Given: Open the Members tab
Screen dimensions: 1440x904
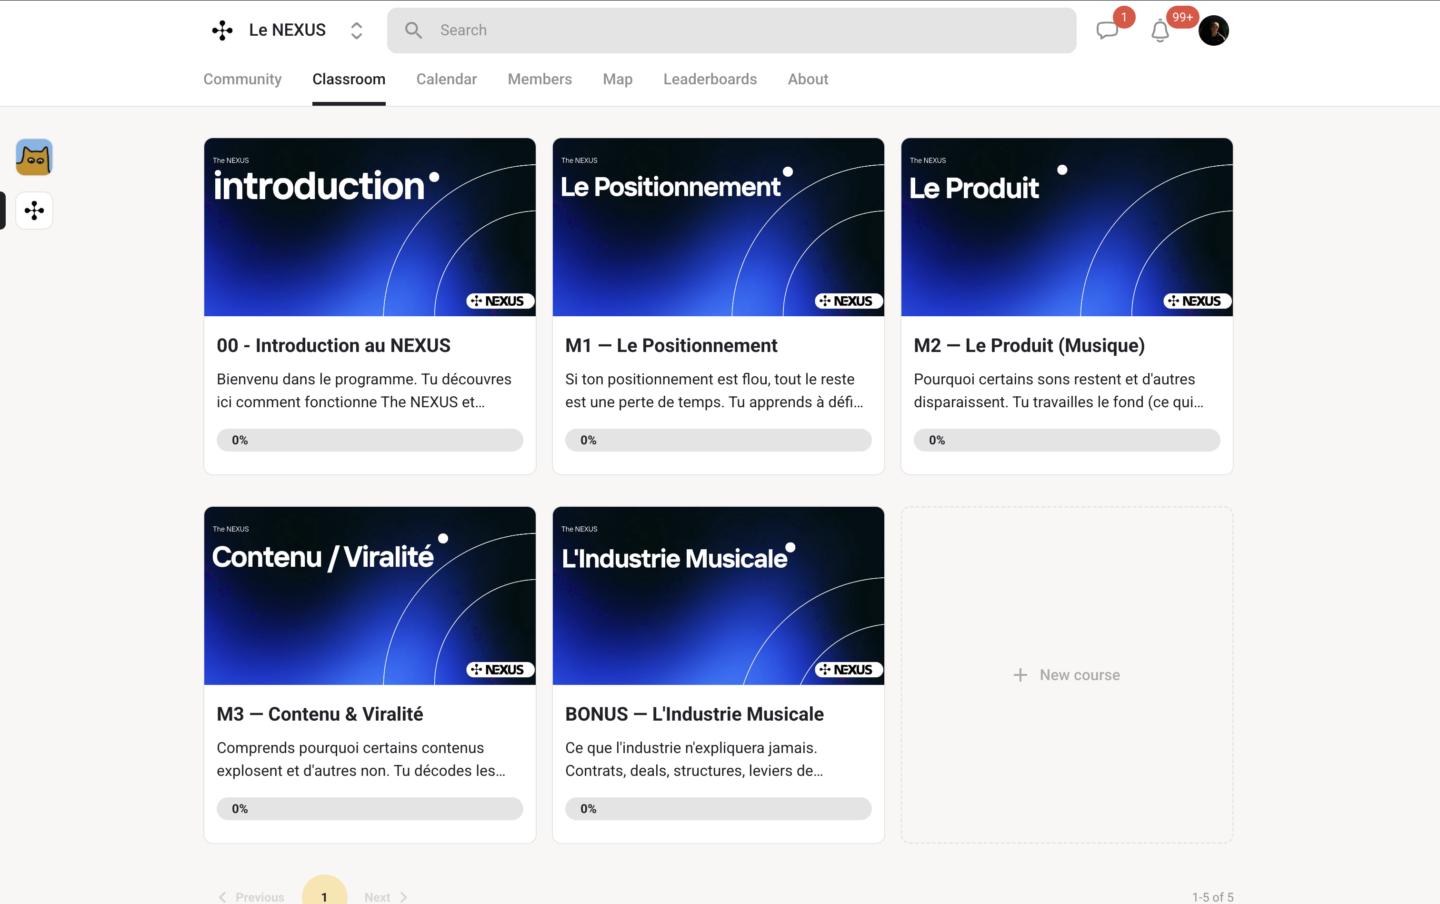Looking at the screenshot, I should tap(539, 79).
